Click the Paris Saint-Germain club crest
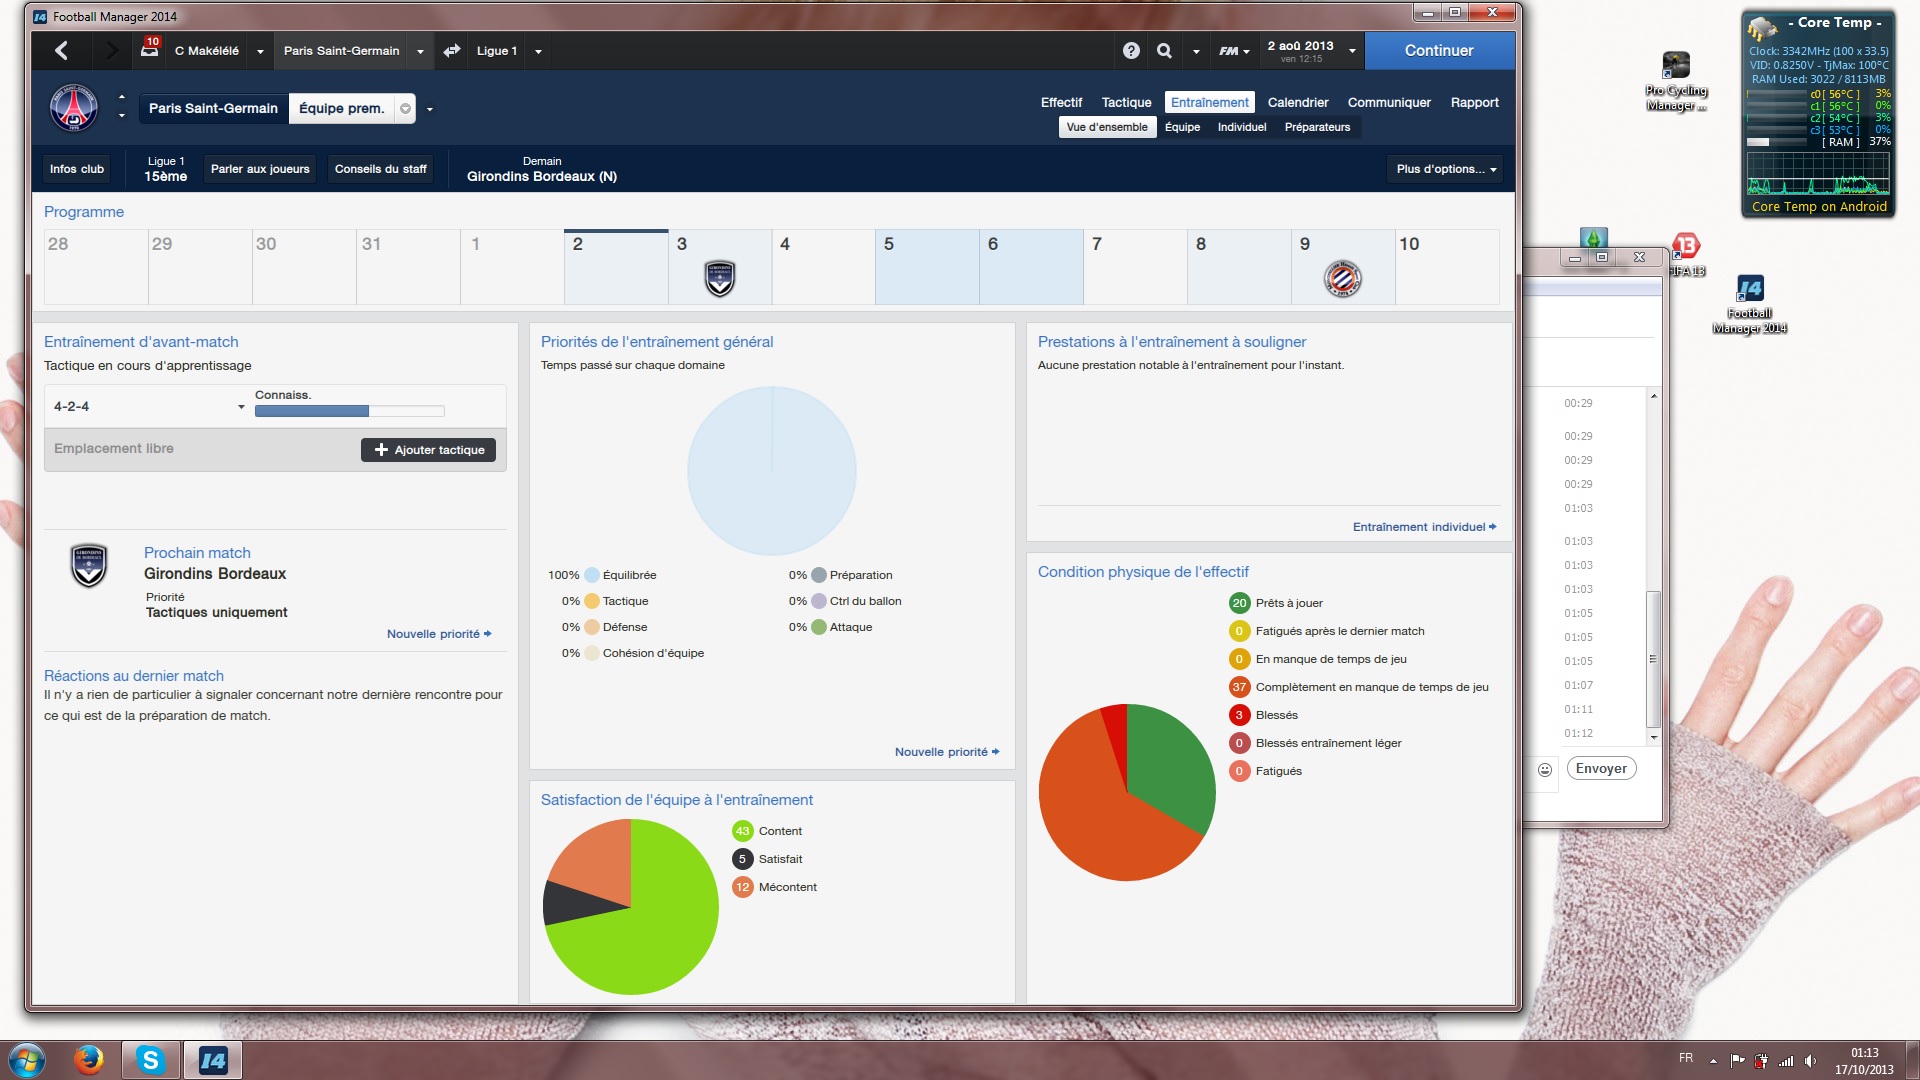 [x=74, y=108]
